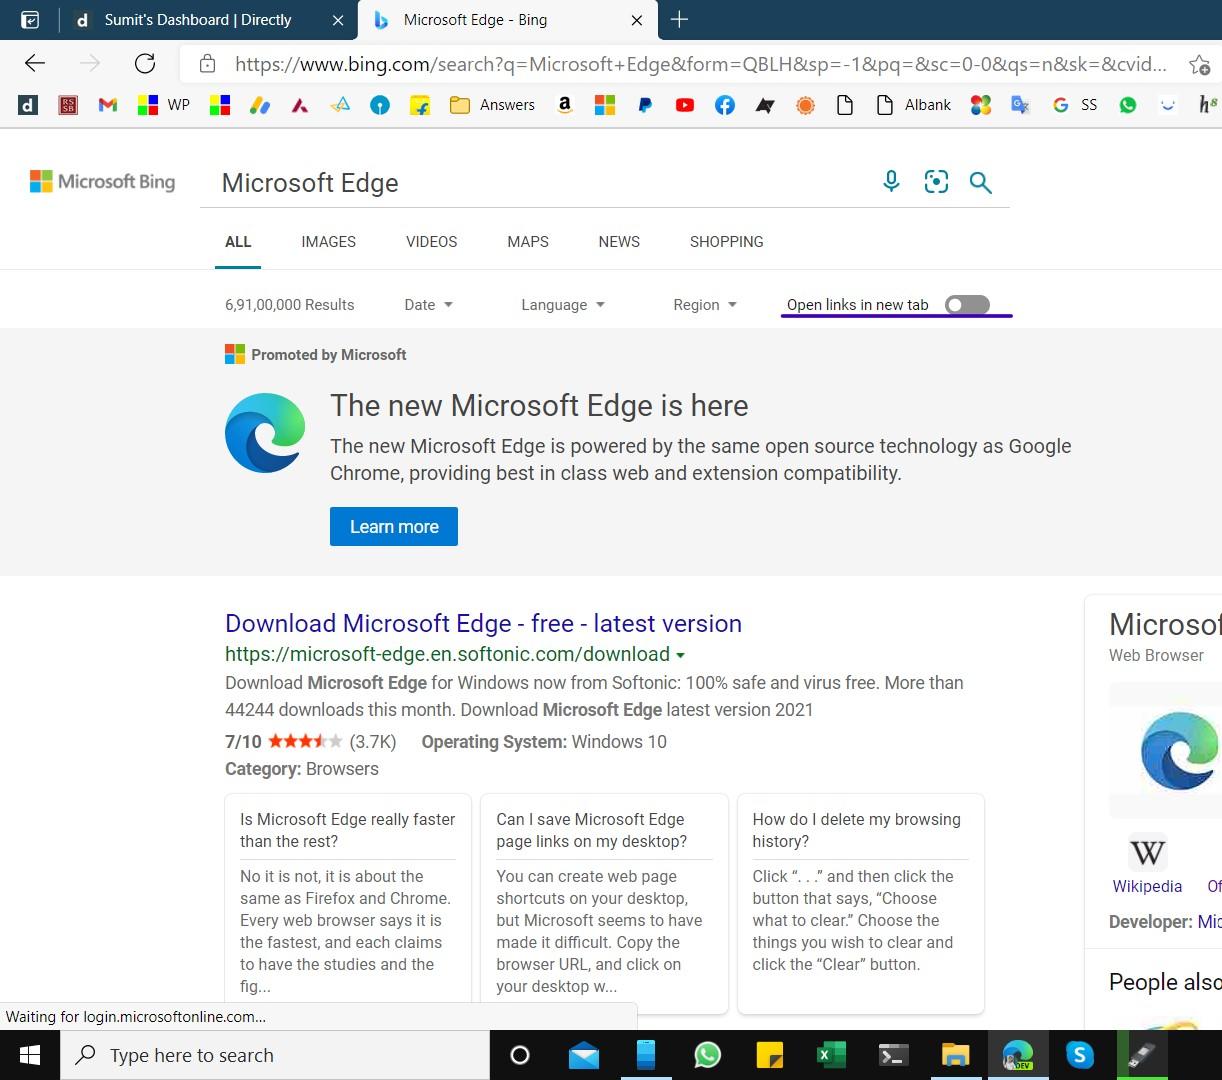Open the WhatsApp bookmark on favorites bar
Viewport: 1222px width, 1080px height.
click(1128, 104)
